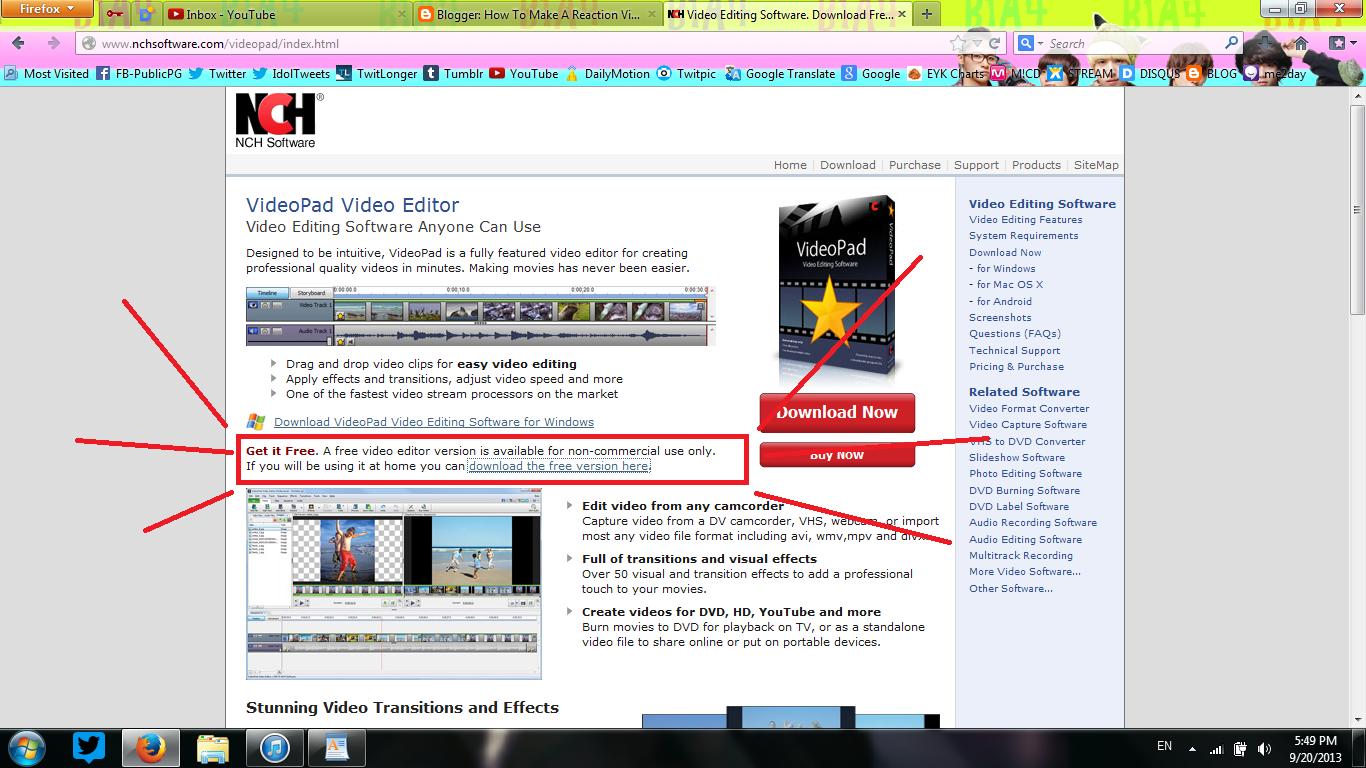
Task: Open Video Format Converter link
Action: (x=1029, y=409)
